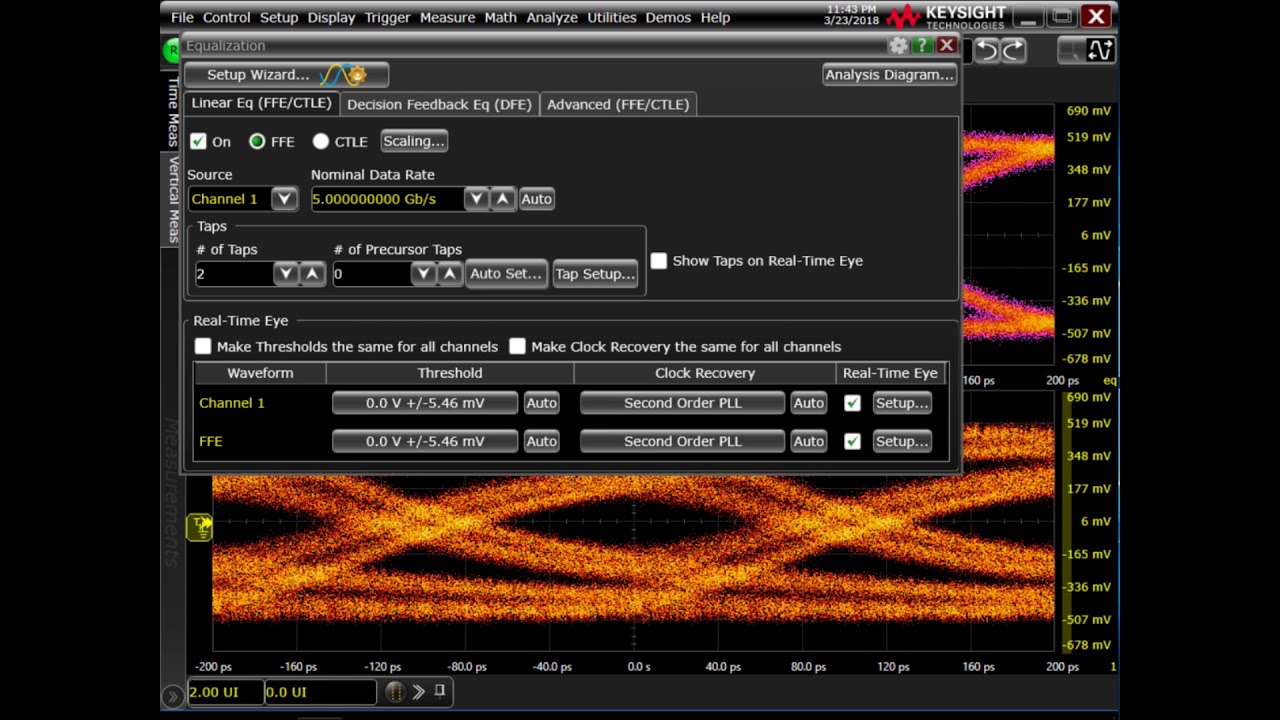Switch to Advanced (FFE/CTLE) tab

click(618, 104)
